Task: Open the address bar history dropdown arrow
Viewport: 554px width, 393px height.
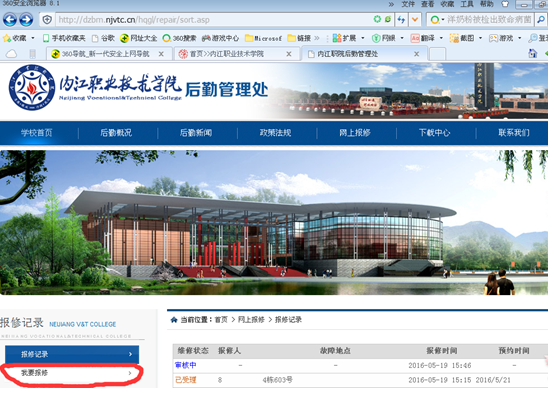Action: pos(415,19)
